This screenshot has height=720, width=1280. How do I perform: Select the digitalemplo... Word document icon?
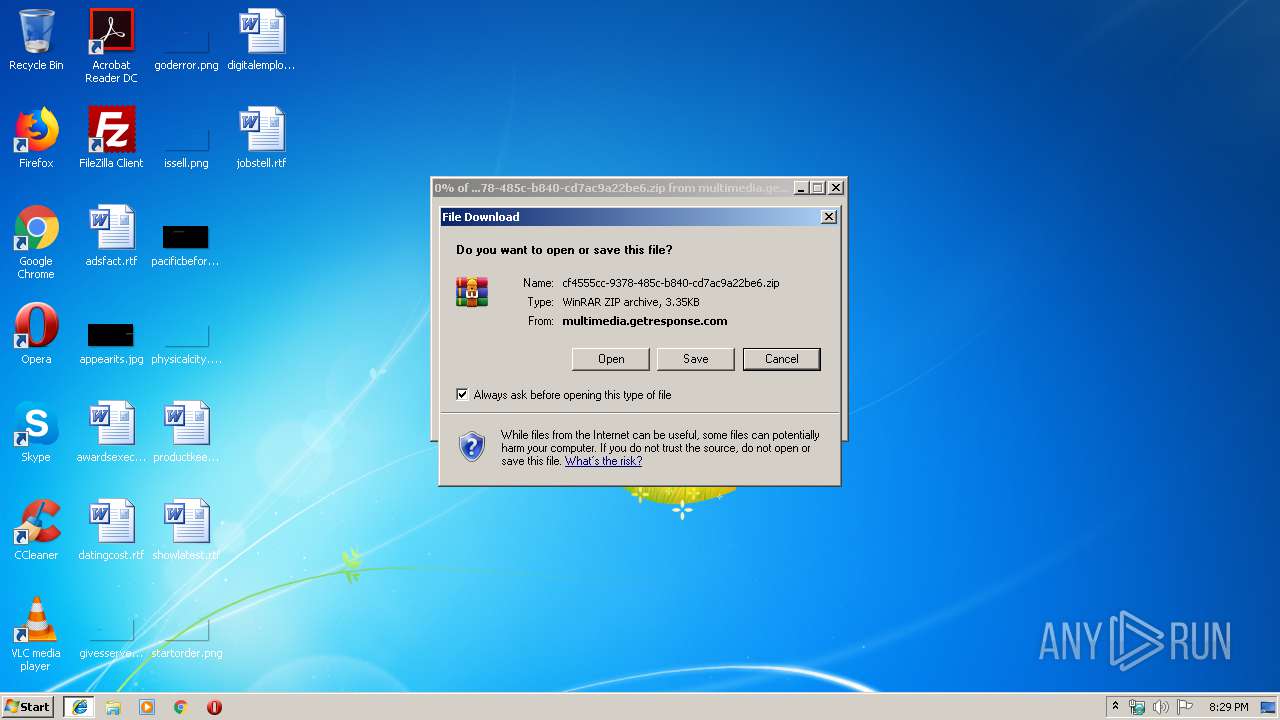[261, 40]
